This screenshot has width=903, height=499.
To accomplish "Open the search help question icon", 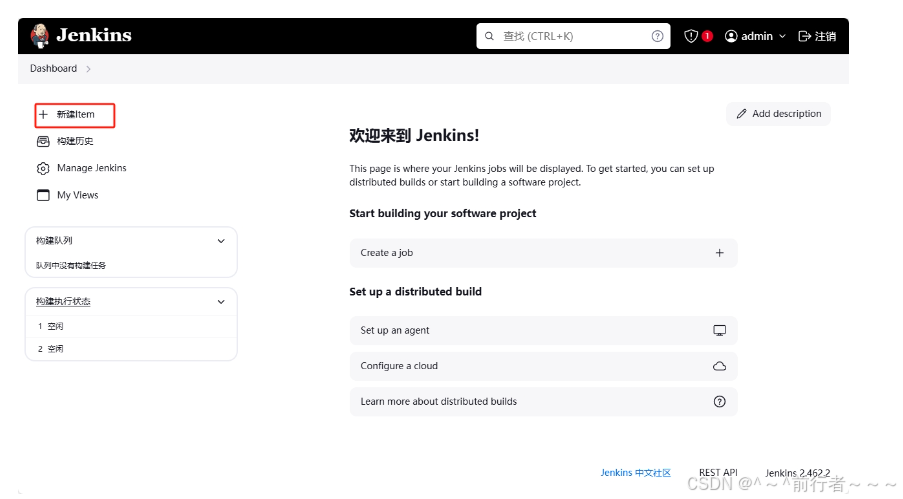I will tap(657, 36).
